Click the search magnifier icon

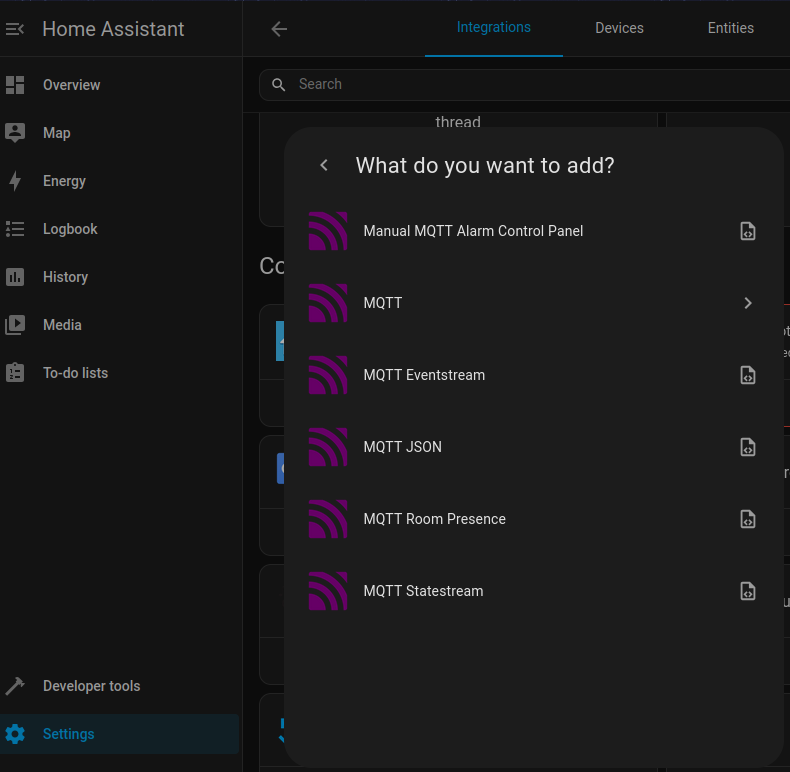click(x=279, y=85)
